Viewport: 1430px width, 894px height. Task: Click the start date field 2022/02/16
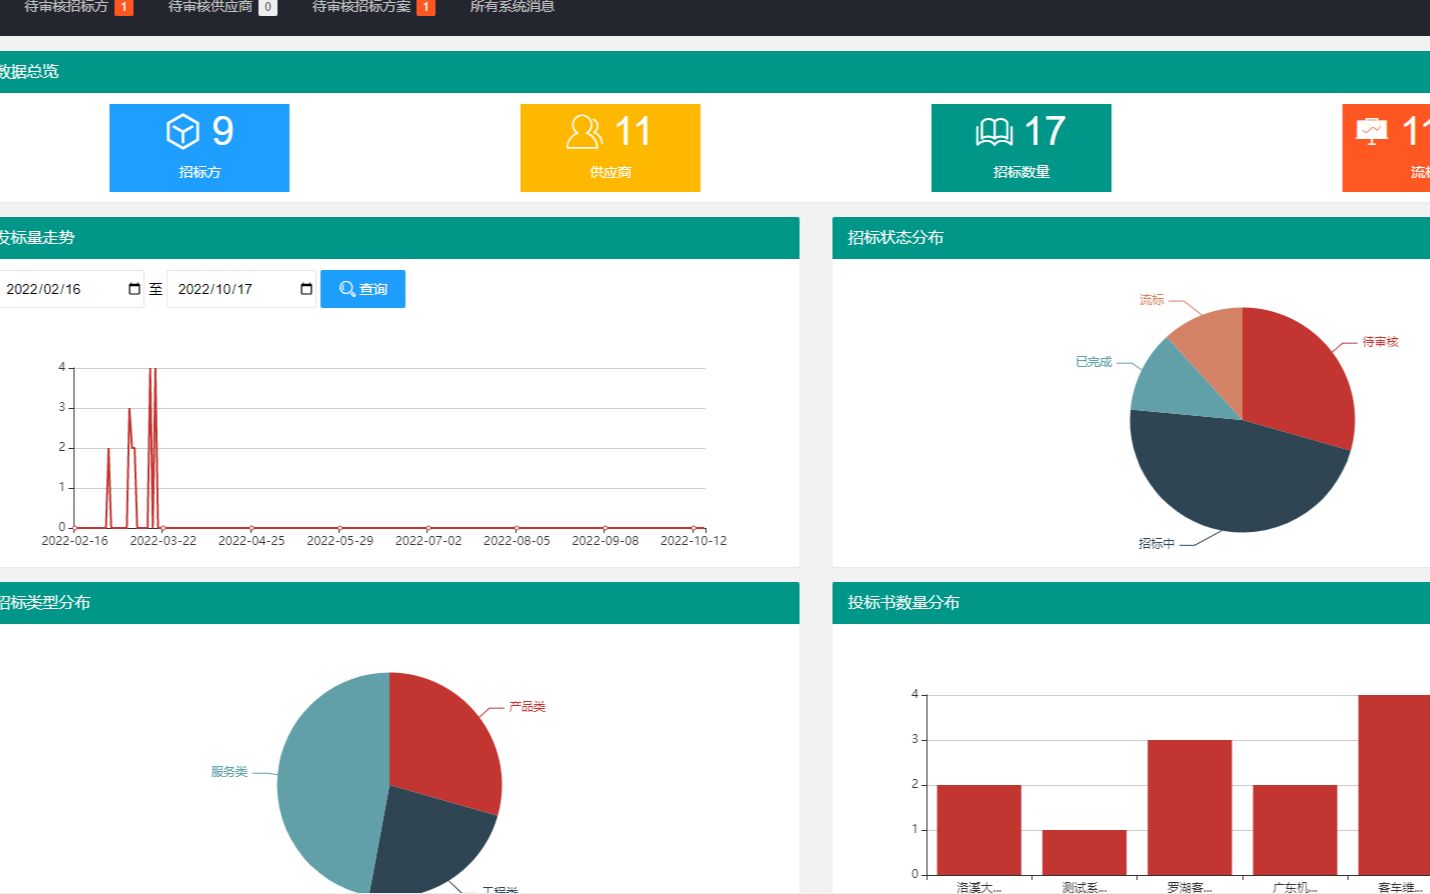tap(70, 289)
